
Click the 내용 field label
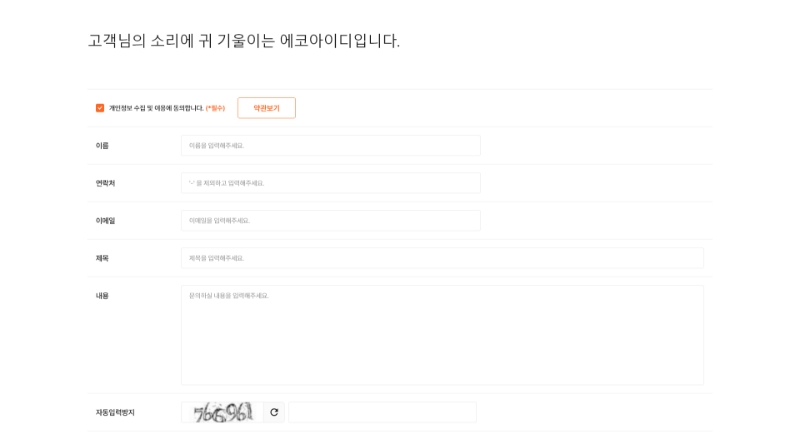[102, 295]
